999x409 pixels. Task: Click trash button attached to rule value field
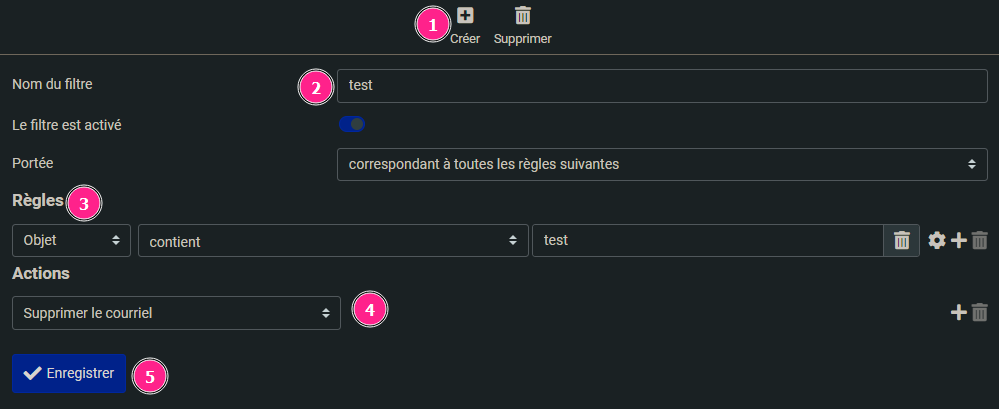click(901, 240)
